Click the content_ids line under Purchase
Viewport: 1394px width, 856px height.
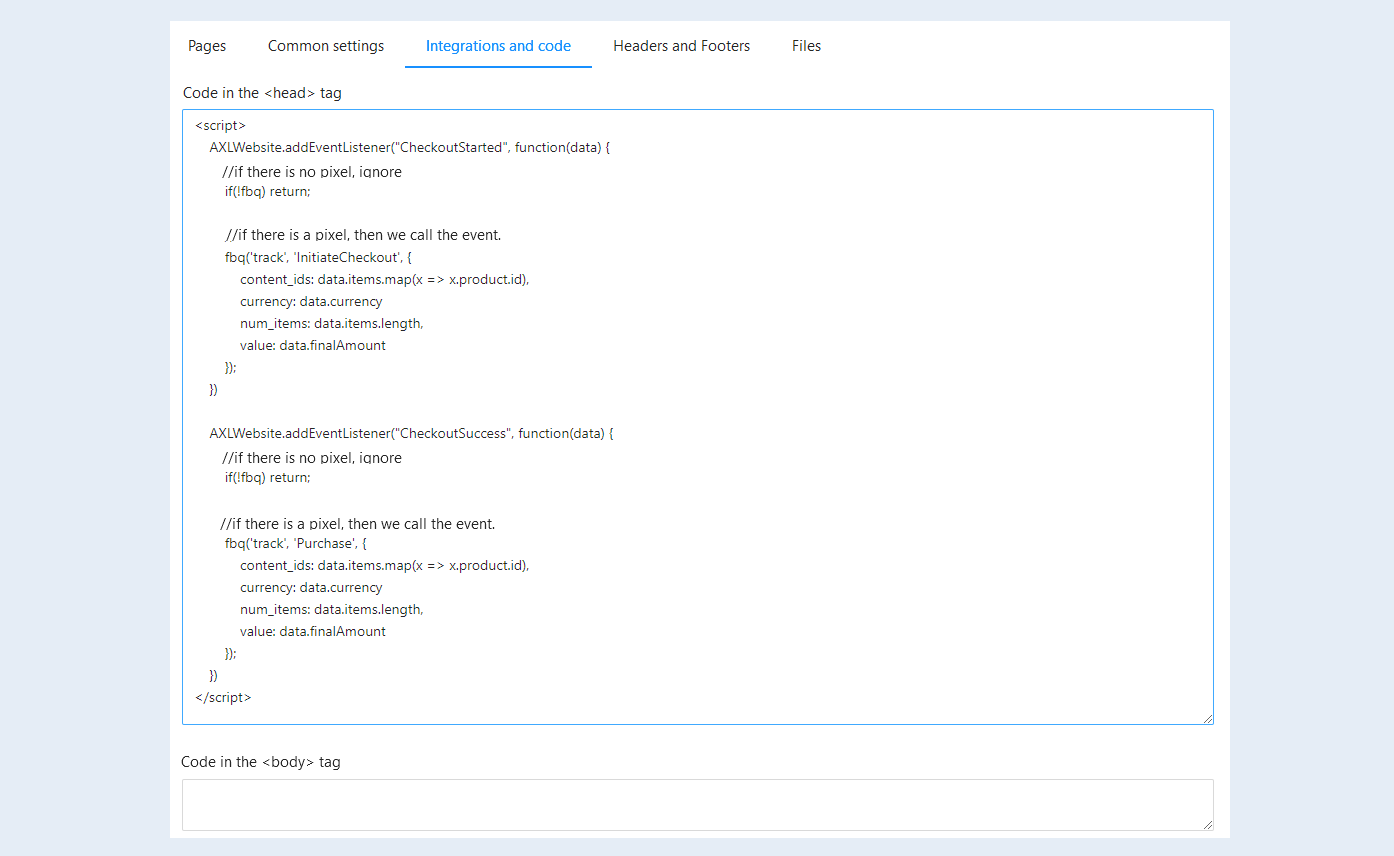coord(384,565)
